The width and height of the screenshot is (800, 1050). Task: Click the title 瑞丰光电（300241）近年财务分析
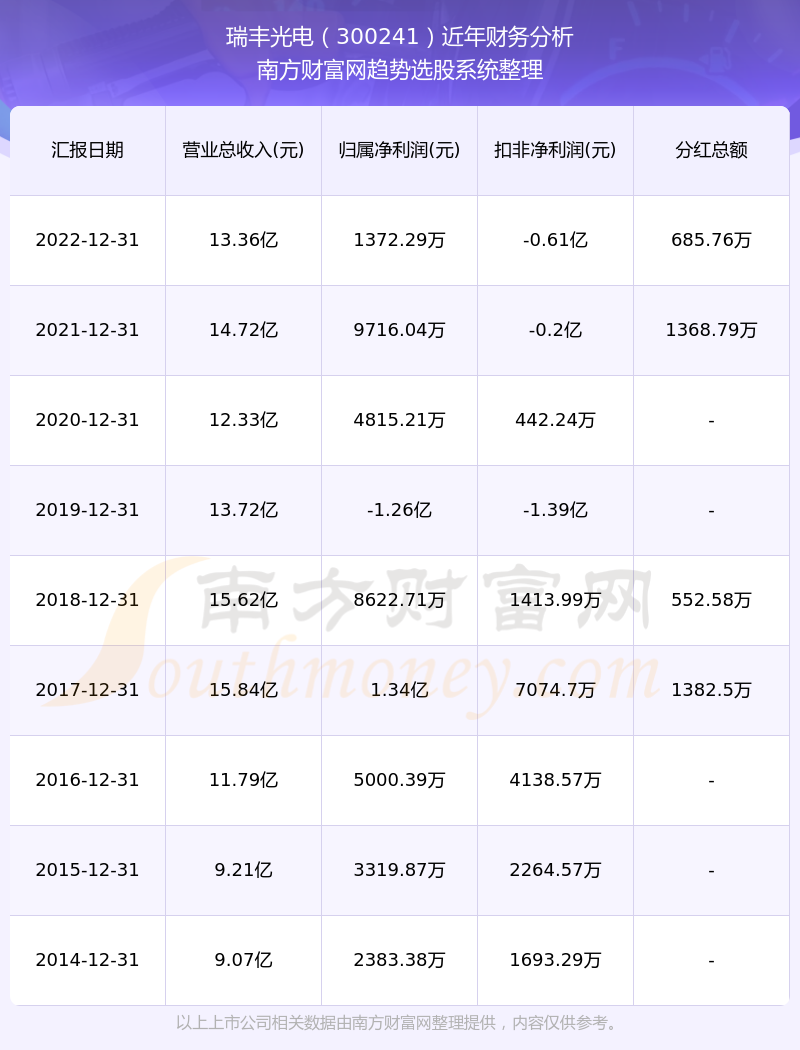tap(400, 37)
